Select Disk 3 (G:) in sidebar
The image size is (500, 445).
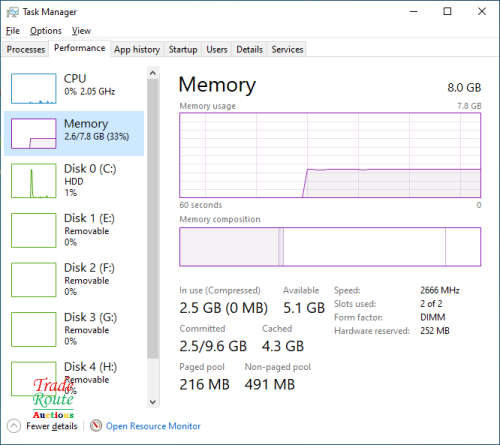click(74, 329)
